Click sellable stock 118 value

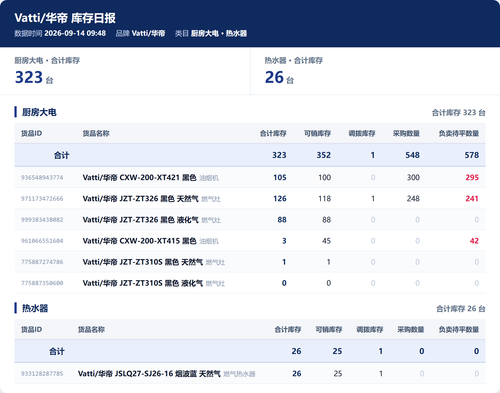324,199
